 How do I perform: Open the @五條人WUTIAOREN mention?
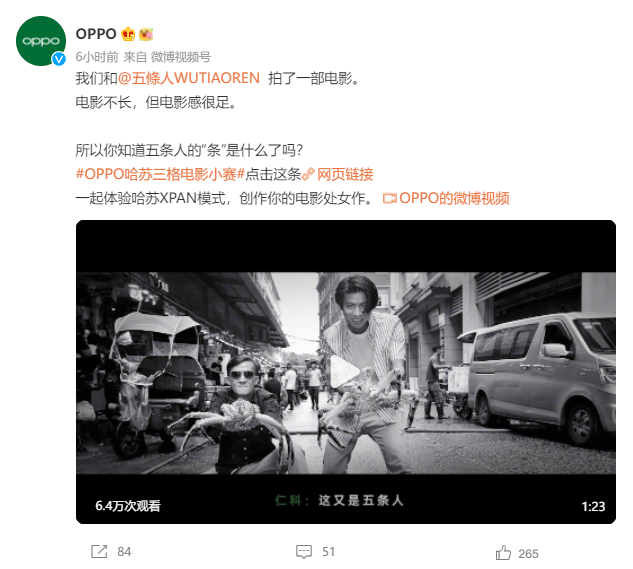tap(189, 78)
